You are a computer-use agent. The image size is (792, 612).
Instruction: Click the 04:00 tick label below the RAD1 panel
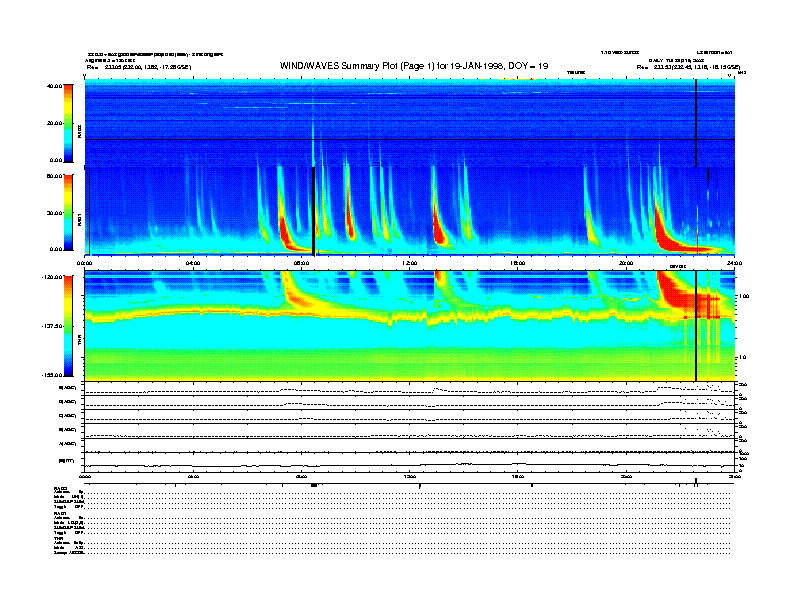(193, 263)
